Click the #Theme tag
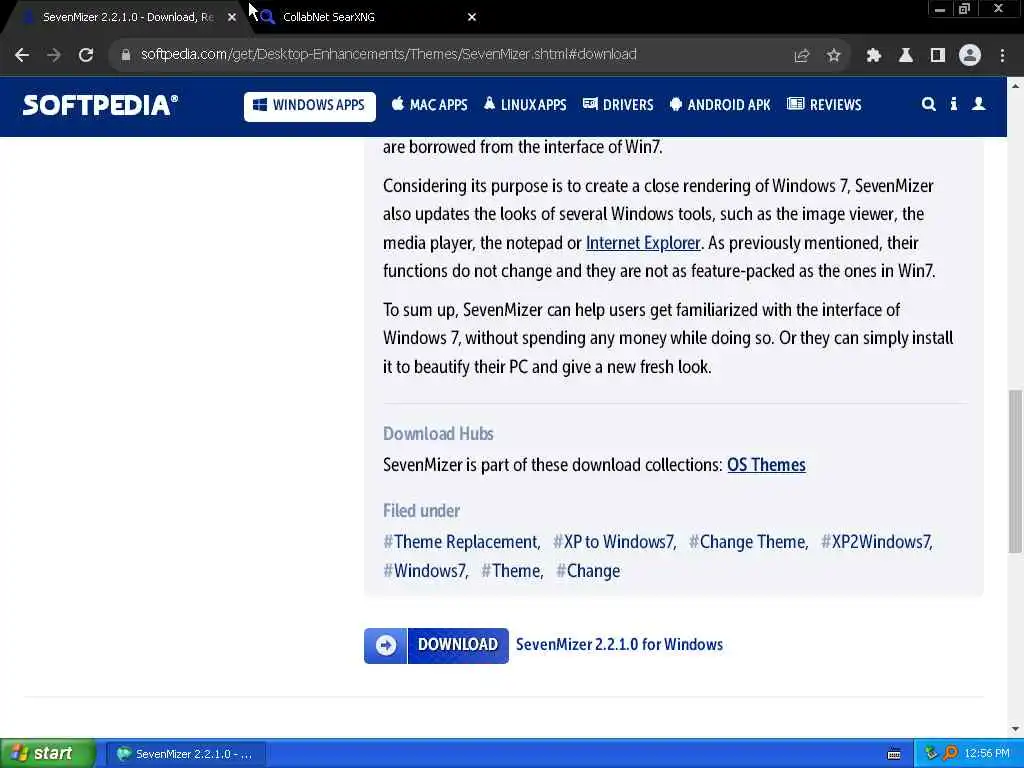The height and width of the screenshot is (768, 1024). point(512,571)
